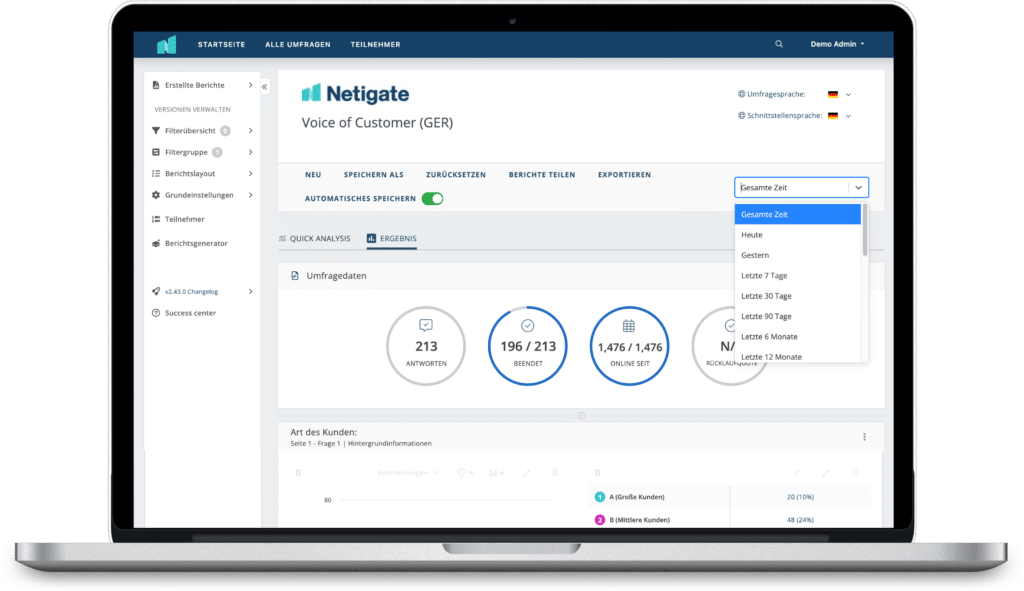Viewport: 1024px width, 591px height.
Task: Select Letzte 6 Monate option
Action: pyautogui.click(x=797, y=336)
